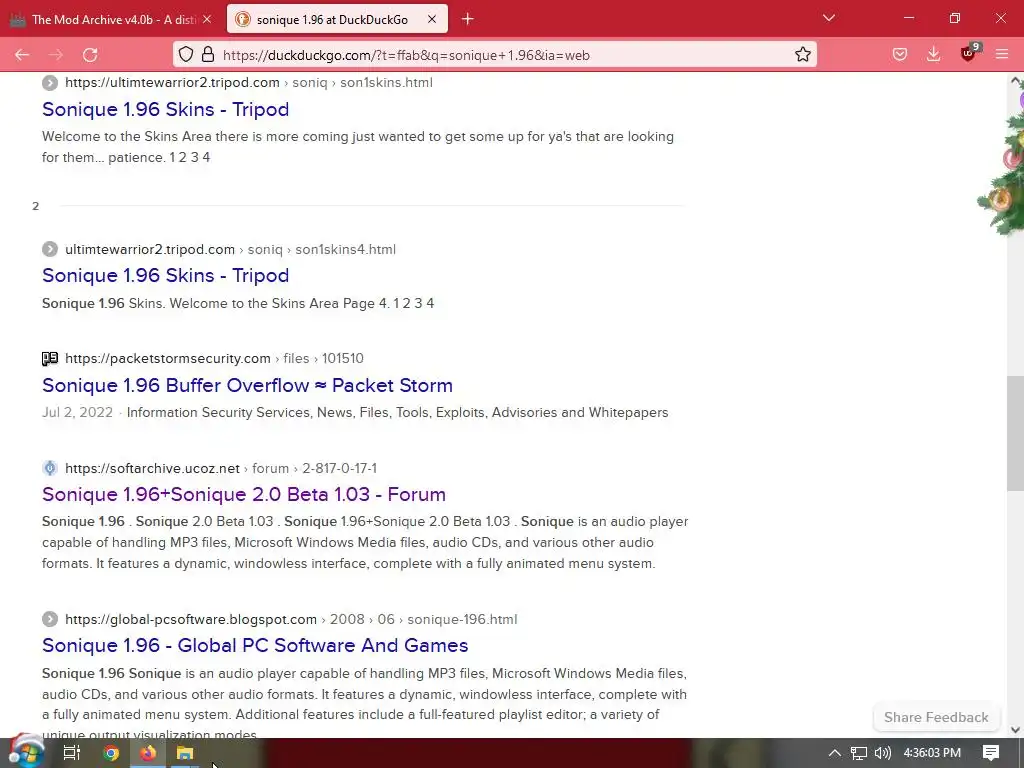Select Firefox on the taskbar

tap(148, 753)
